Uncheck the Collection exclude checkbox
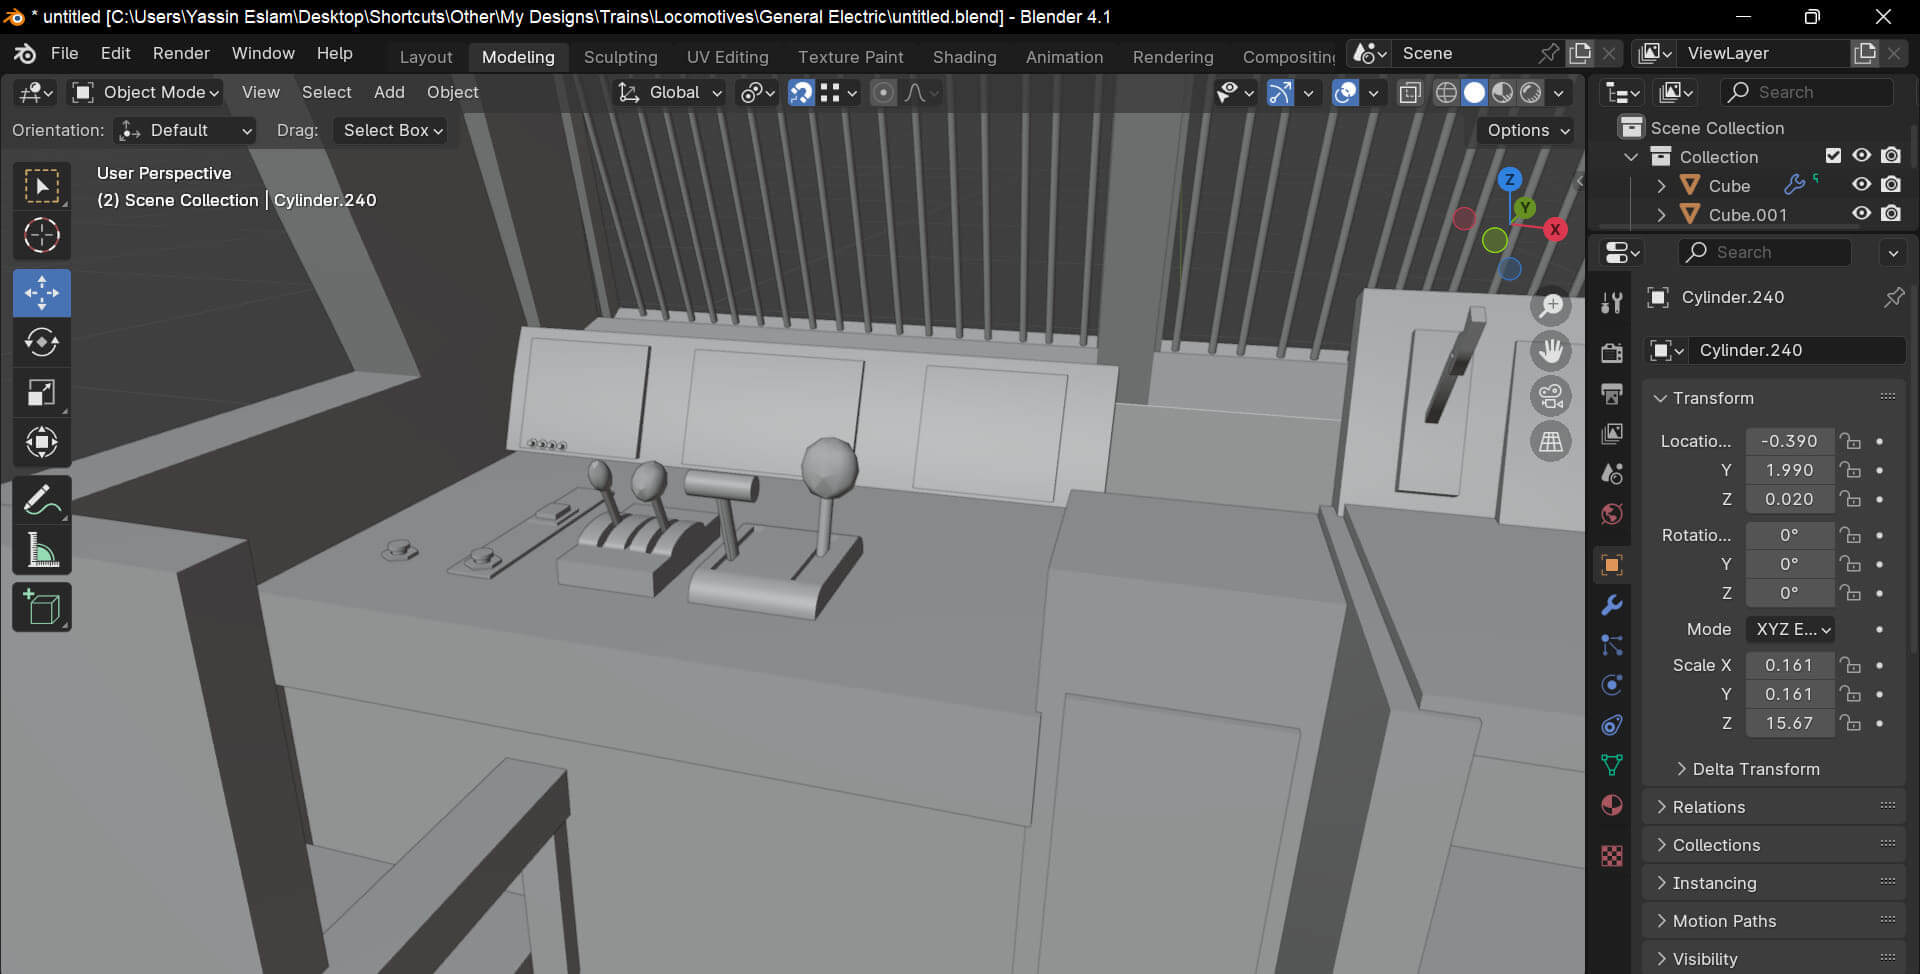 (x=1833, y=156)
